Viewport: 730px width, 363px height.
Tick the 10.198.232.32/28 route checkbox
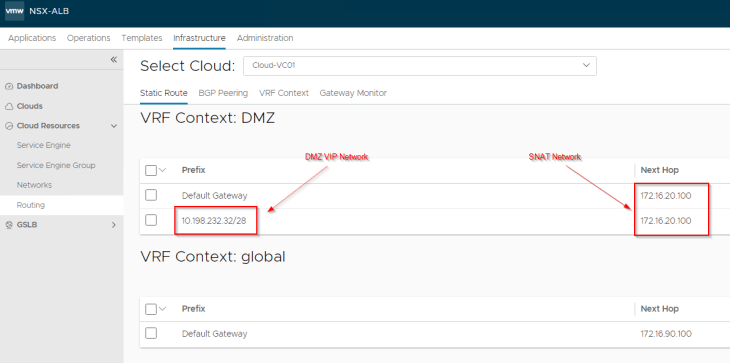(151, 220)
